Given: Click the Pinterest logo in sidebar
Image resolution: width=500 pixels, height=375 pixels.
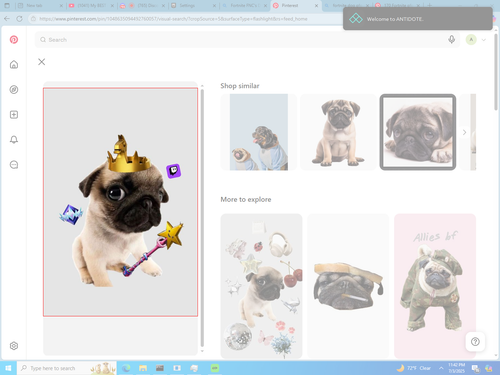Looking at the screenshot, I should coord(14,40).
